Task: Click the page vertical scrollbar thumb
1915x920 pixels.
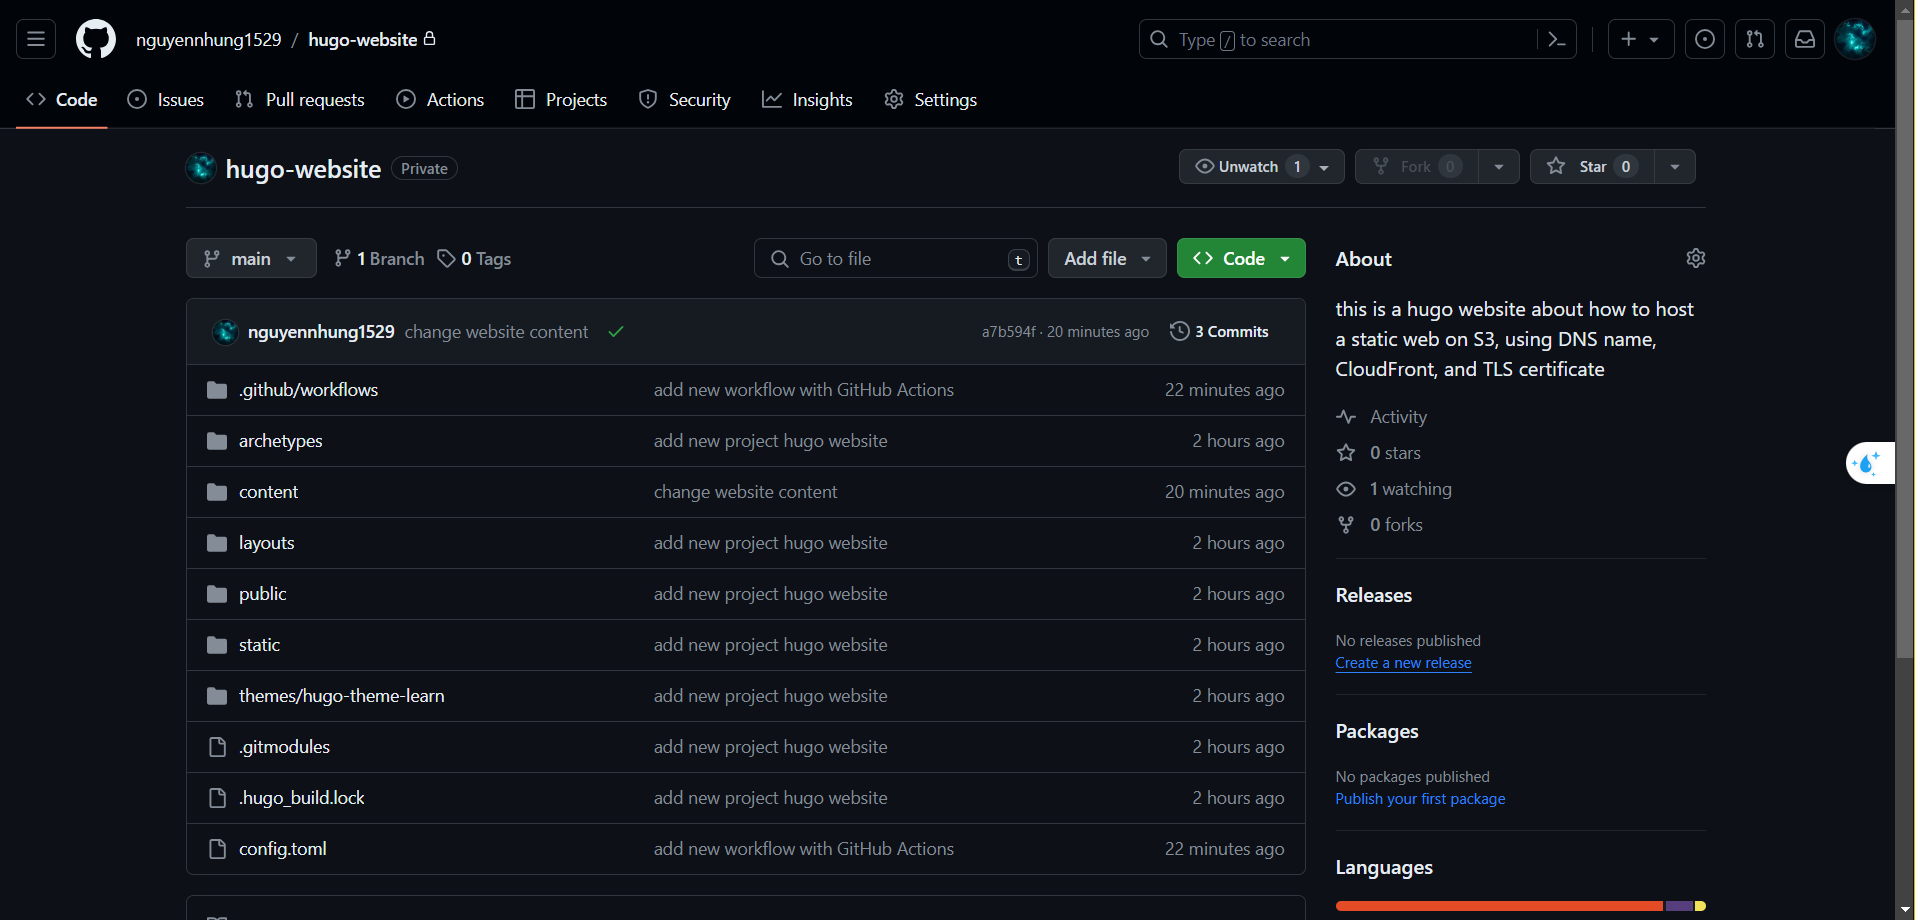Action: coord(1904,340)
